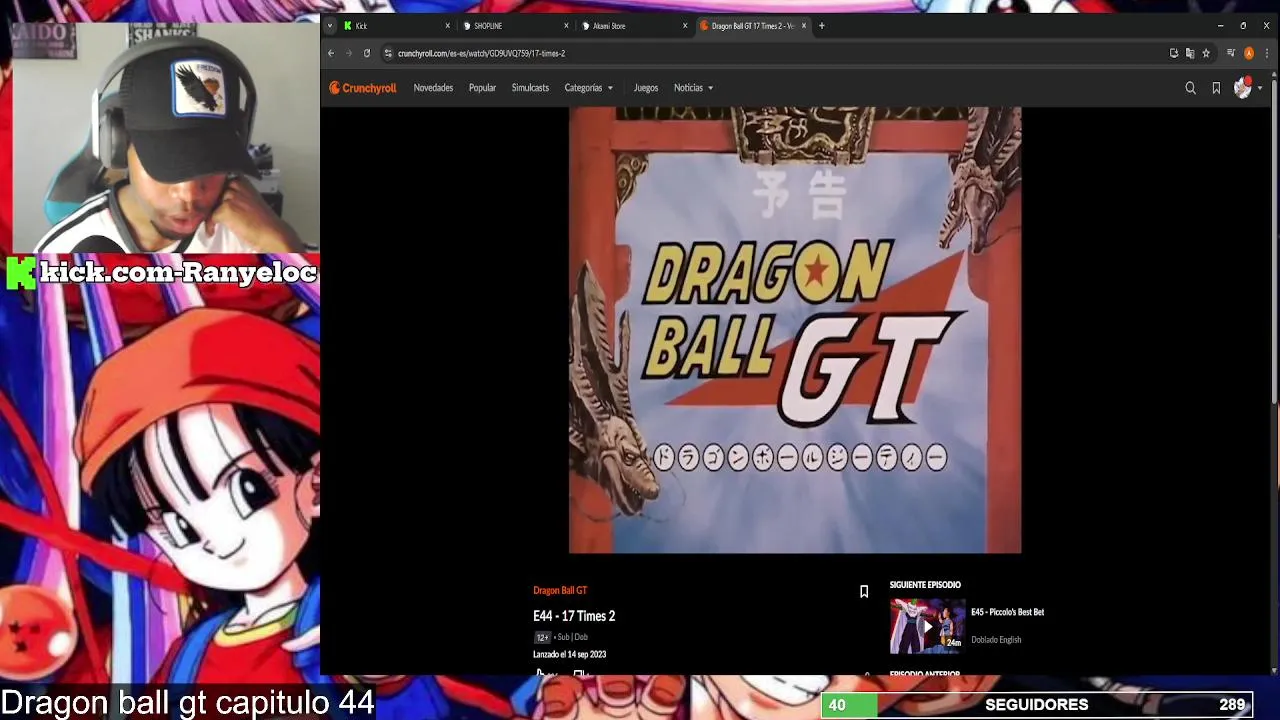
Task: Close the SHOPLINE tab
Action: pos(566,26)
